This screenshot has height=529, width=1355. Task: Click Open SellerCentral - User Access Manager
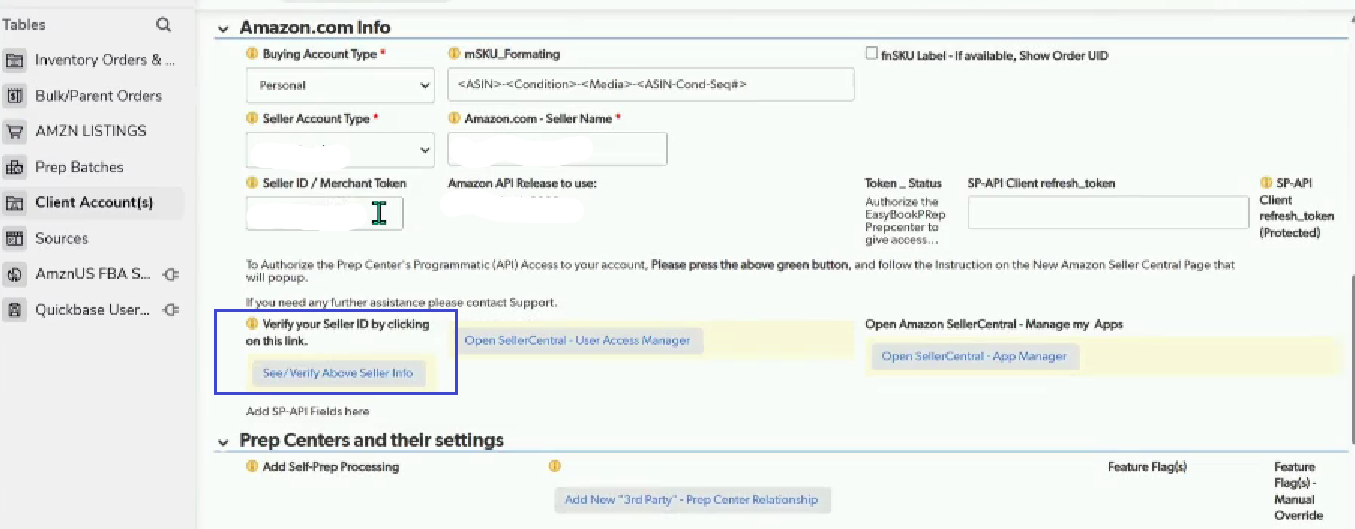point(577,341)
